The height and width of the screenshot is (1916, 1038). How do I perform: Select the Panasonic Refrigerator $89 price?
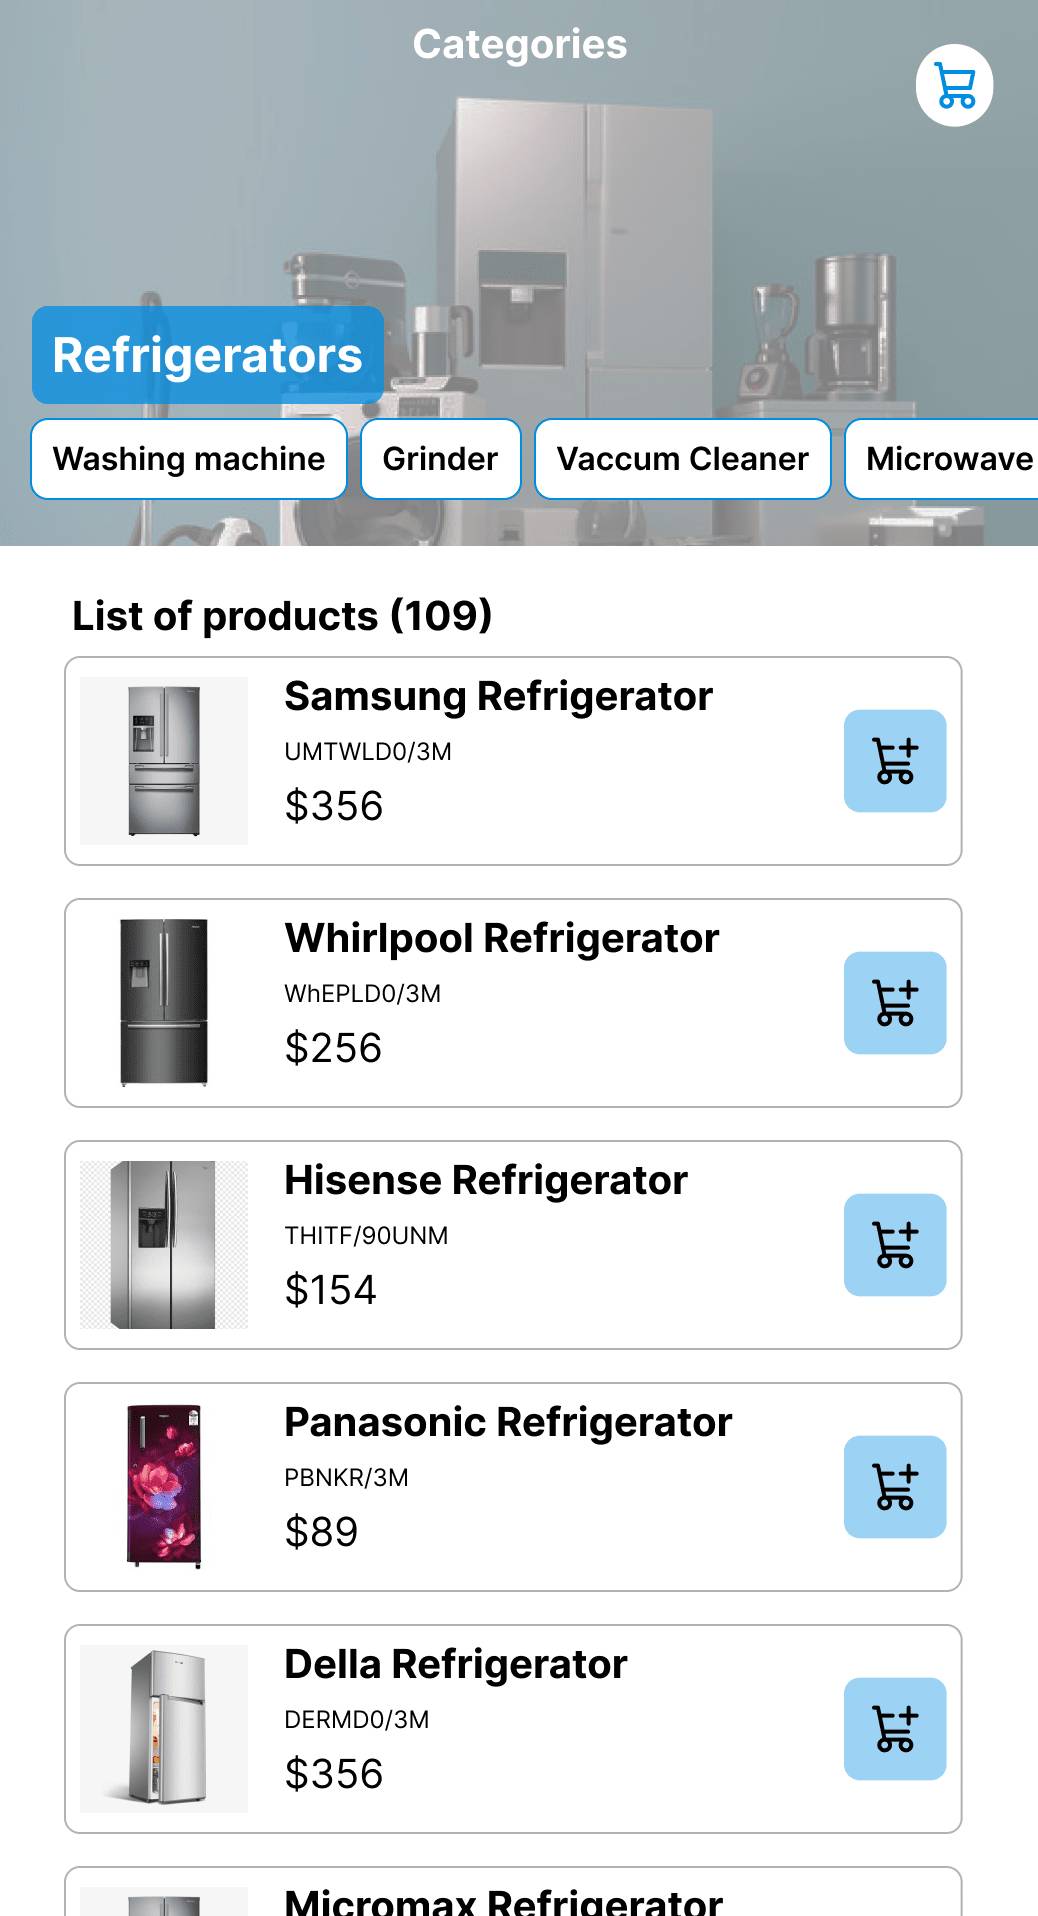(321, 1532)
